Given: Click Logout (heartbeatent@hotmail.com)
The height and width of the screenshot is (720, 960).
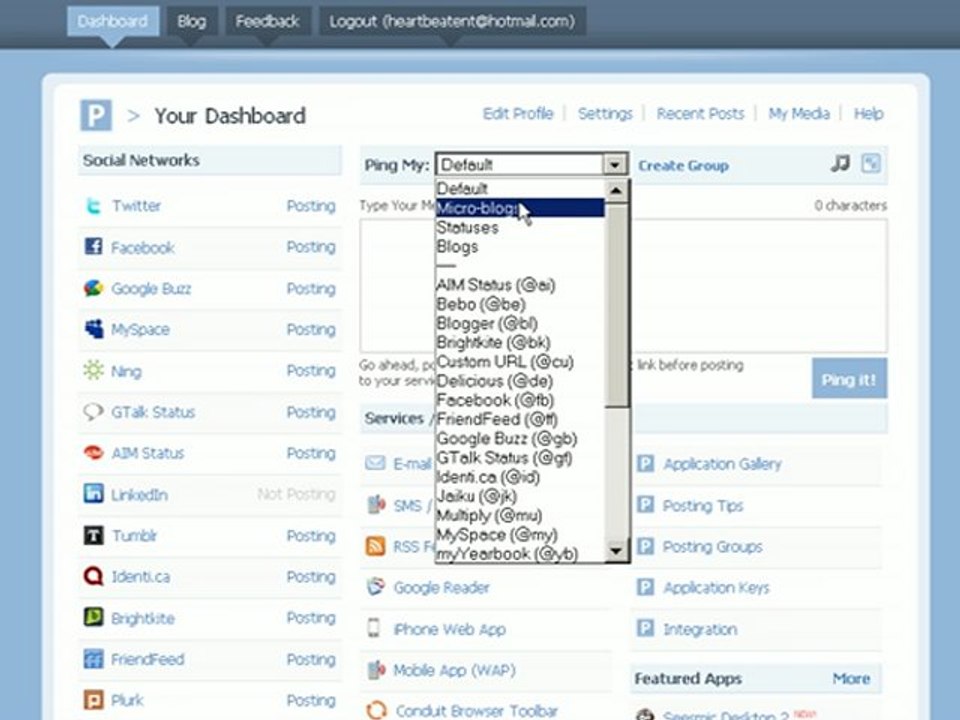Looking at the screenshot, I should 452,21.
